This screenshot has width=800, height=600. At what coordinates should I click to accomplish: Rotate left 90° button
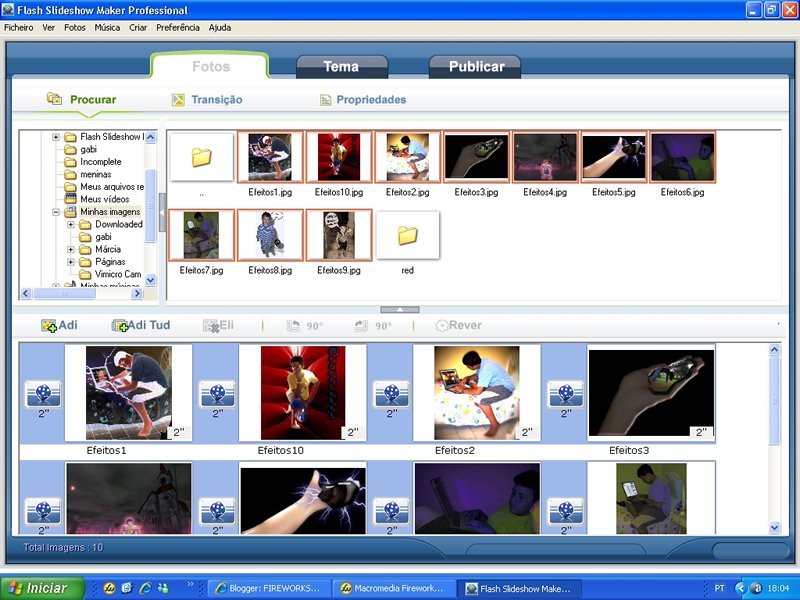[305, 326]
